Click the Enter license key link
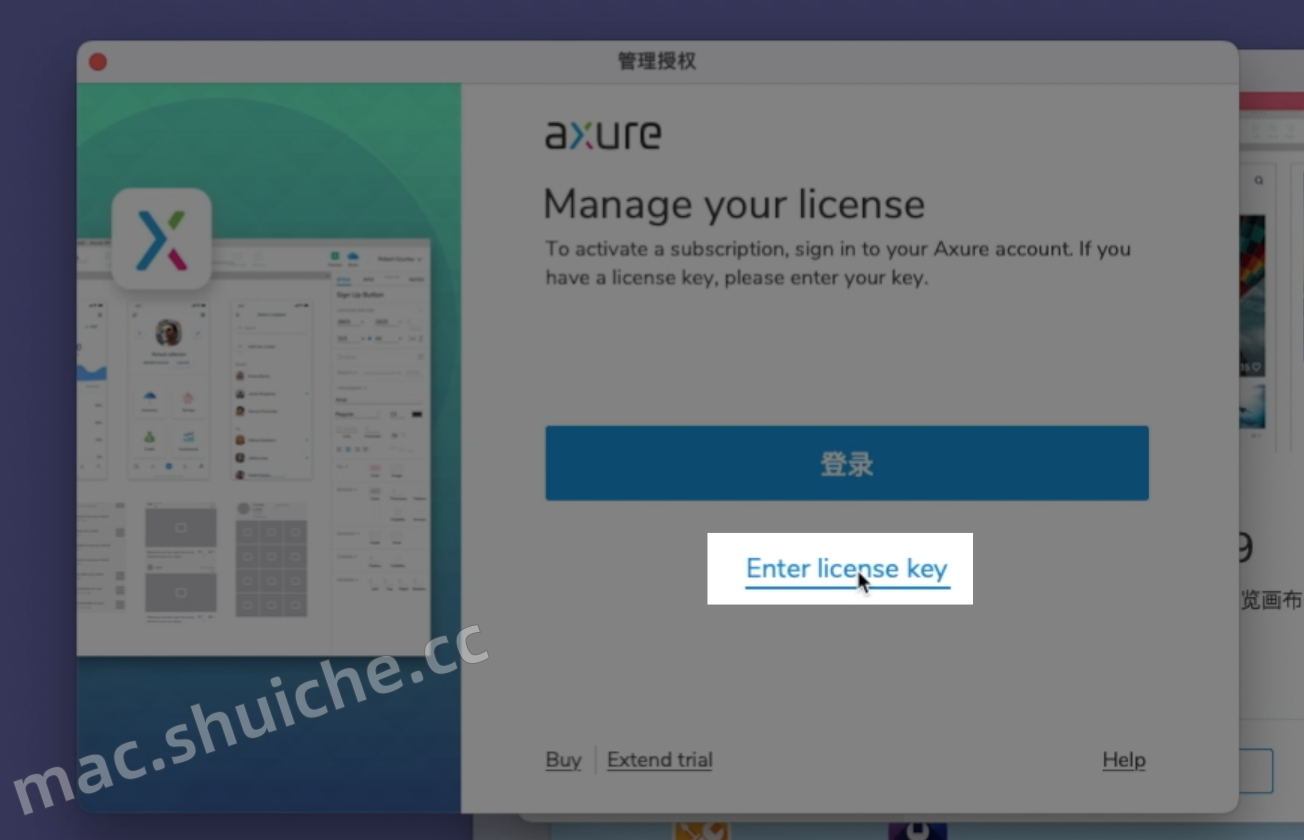Image resolution: width=1304 pixels, height=840 pixels. click(846, 569)
